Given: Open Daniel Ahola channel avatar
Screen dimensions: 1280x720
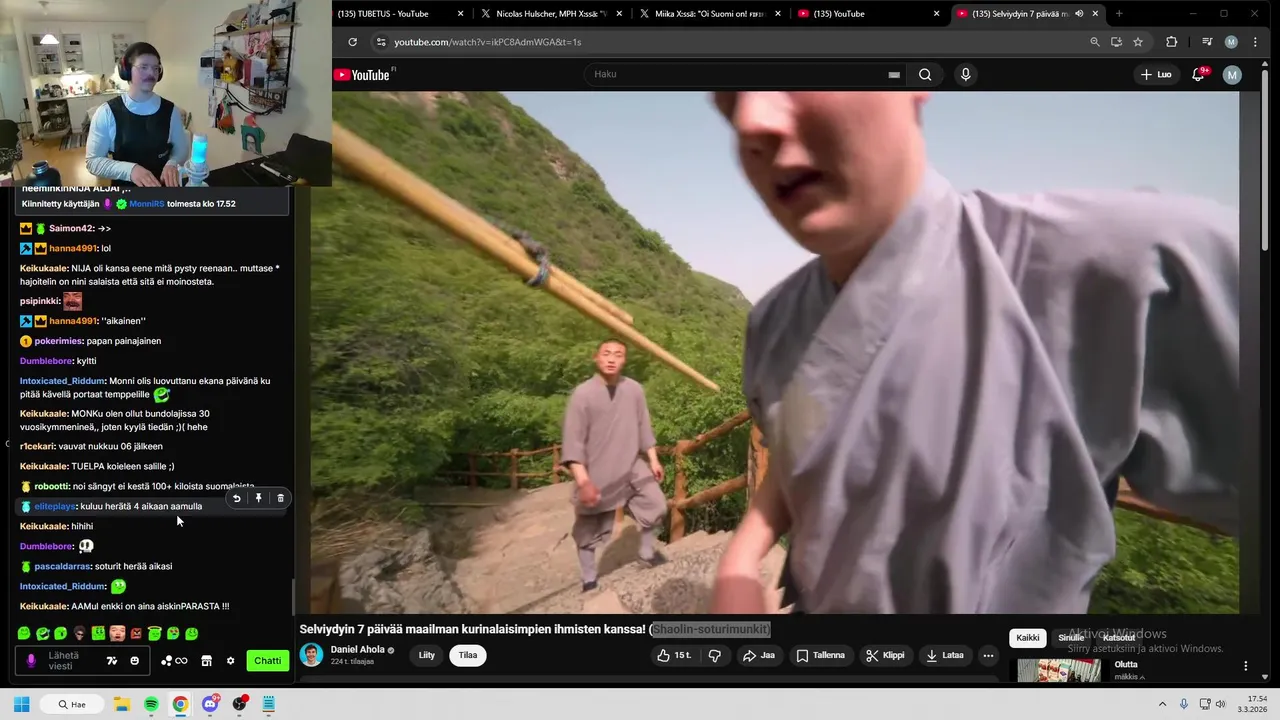Looking at the screenshot, I should [312, 655].
